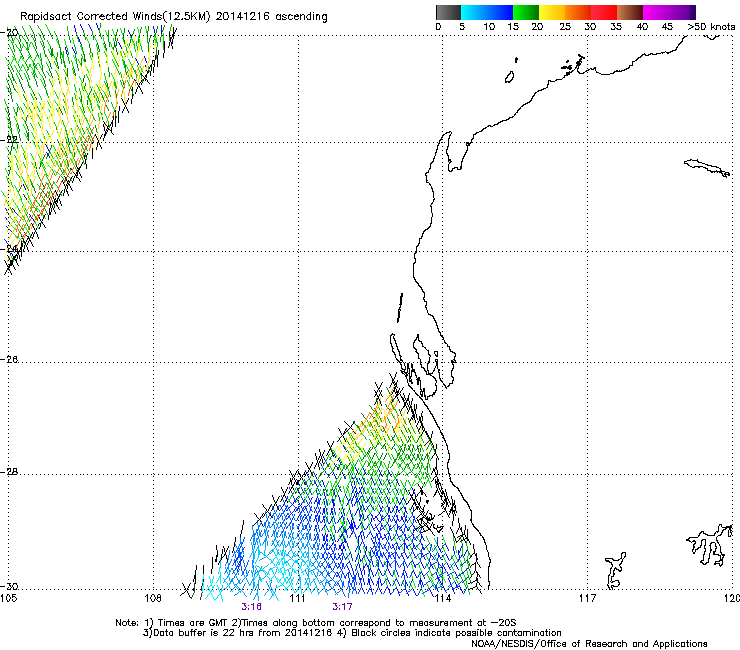The image size is (740, 650).
Task: Click the dark purple >50 knots band
Action: [693, 12]
